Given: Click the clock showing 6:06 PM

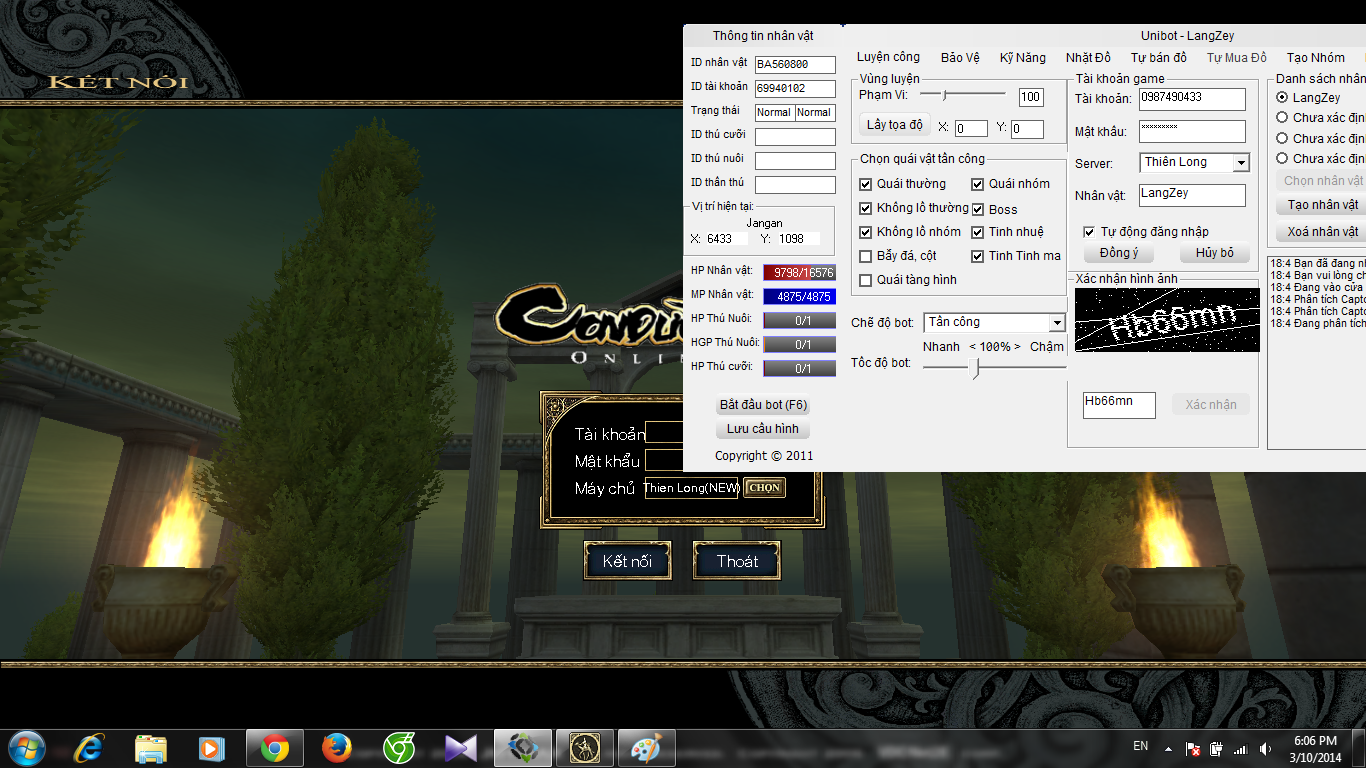Looking at the screenshot, I should (x=1315, y=741).
